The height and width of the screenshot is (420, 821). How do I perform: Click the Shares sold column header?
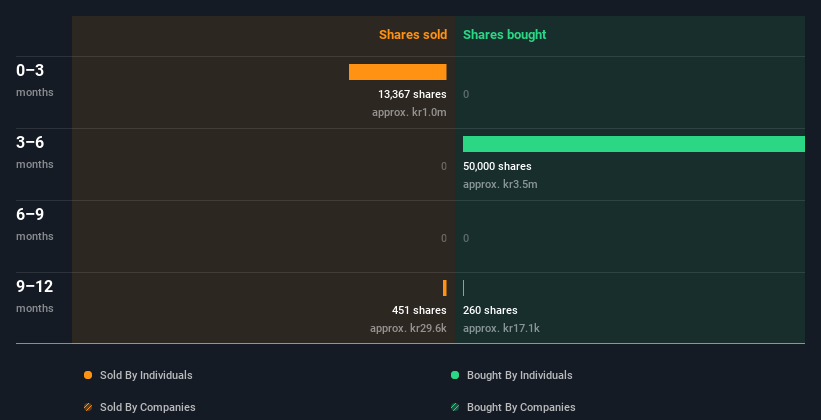413,35
